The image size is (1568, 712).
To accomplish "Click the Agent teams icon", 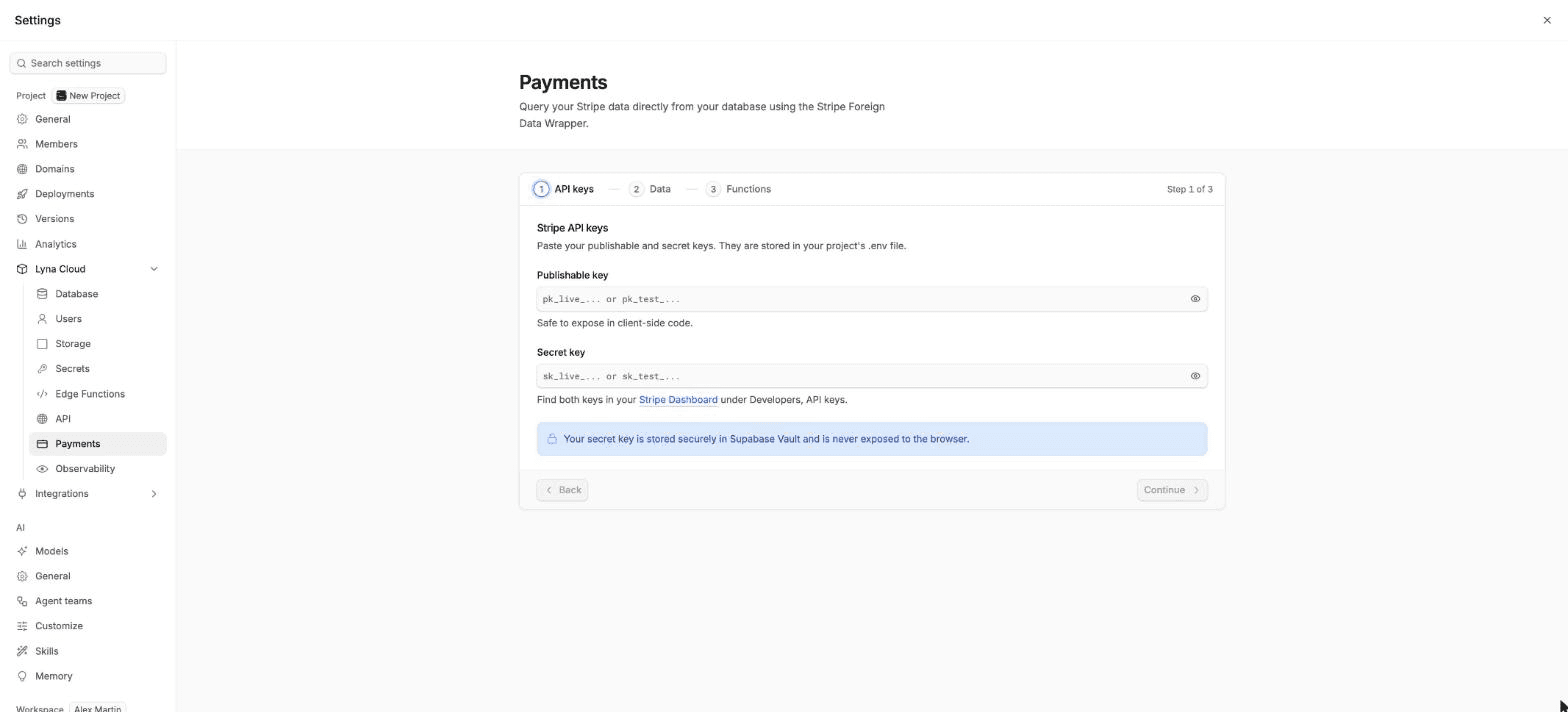I will [22, 601].
